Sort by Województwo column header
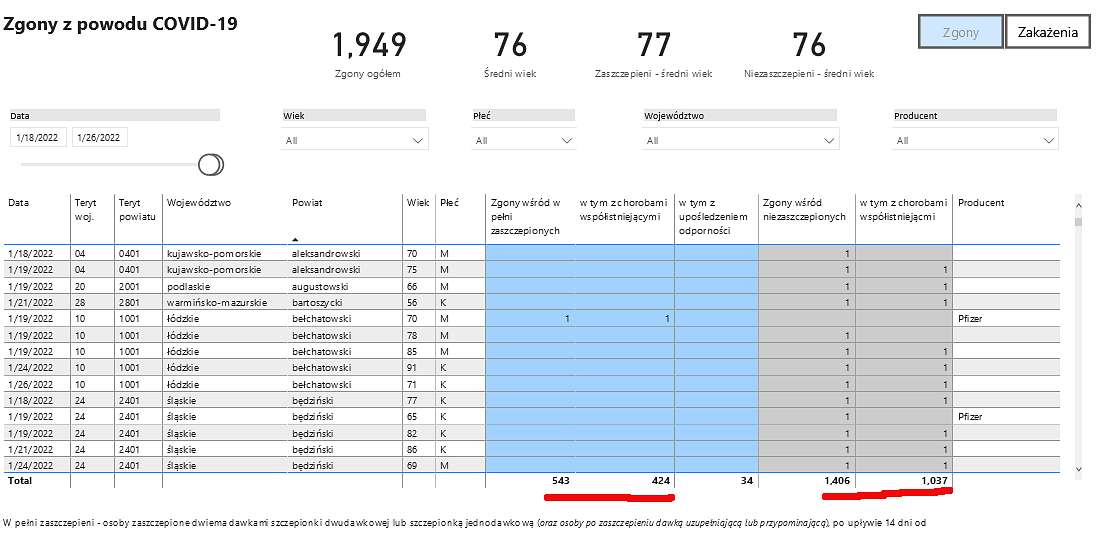The width and height of the screenshot is (1098, 533). (198, 202)
